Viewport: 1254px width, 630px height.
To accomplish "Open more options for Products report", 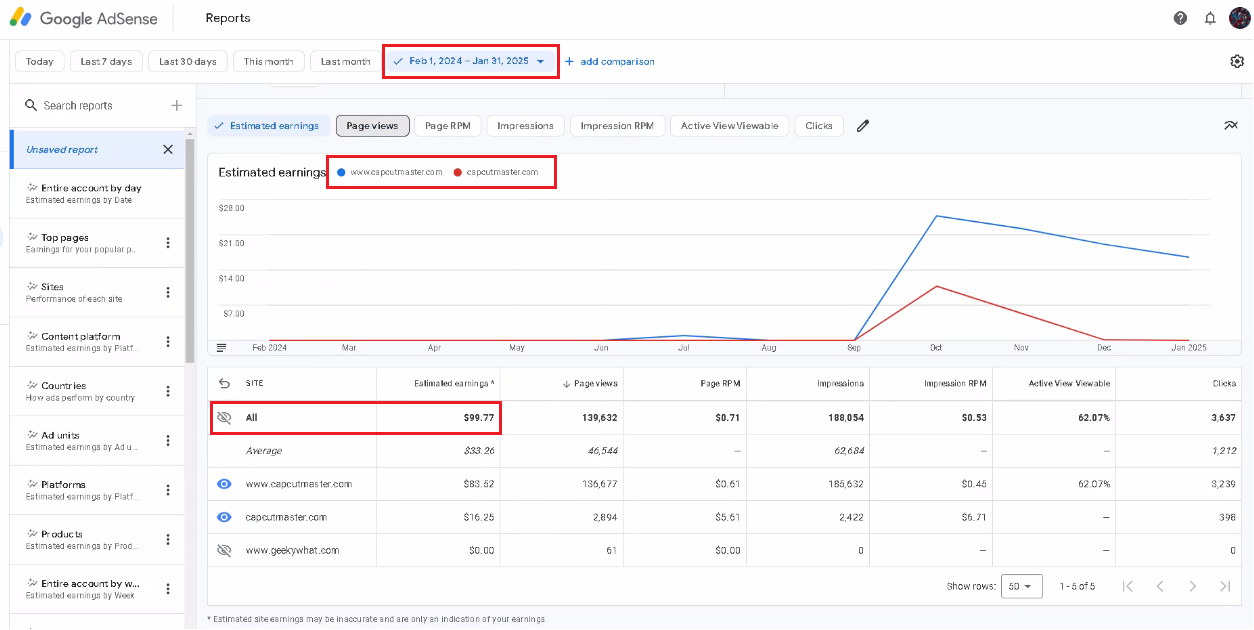I will tap(168, 539).
